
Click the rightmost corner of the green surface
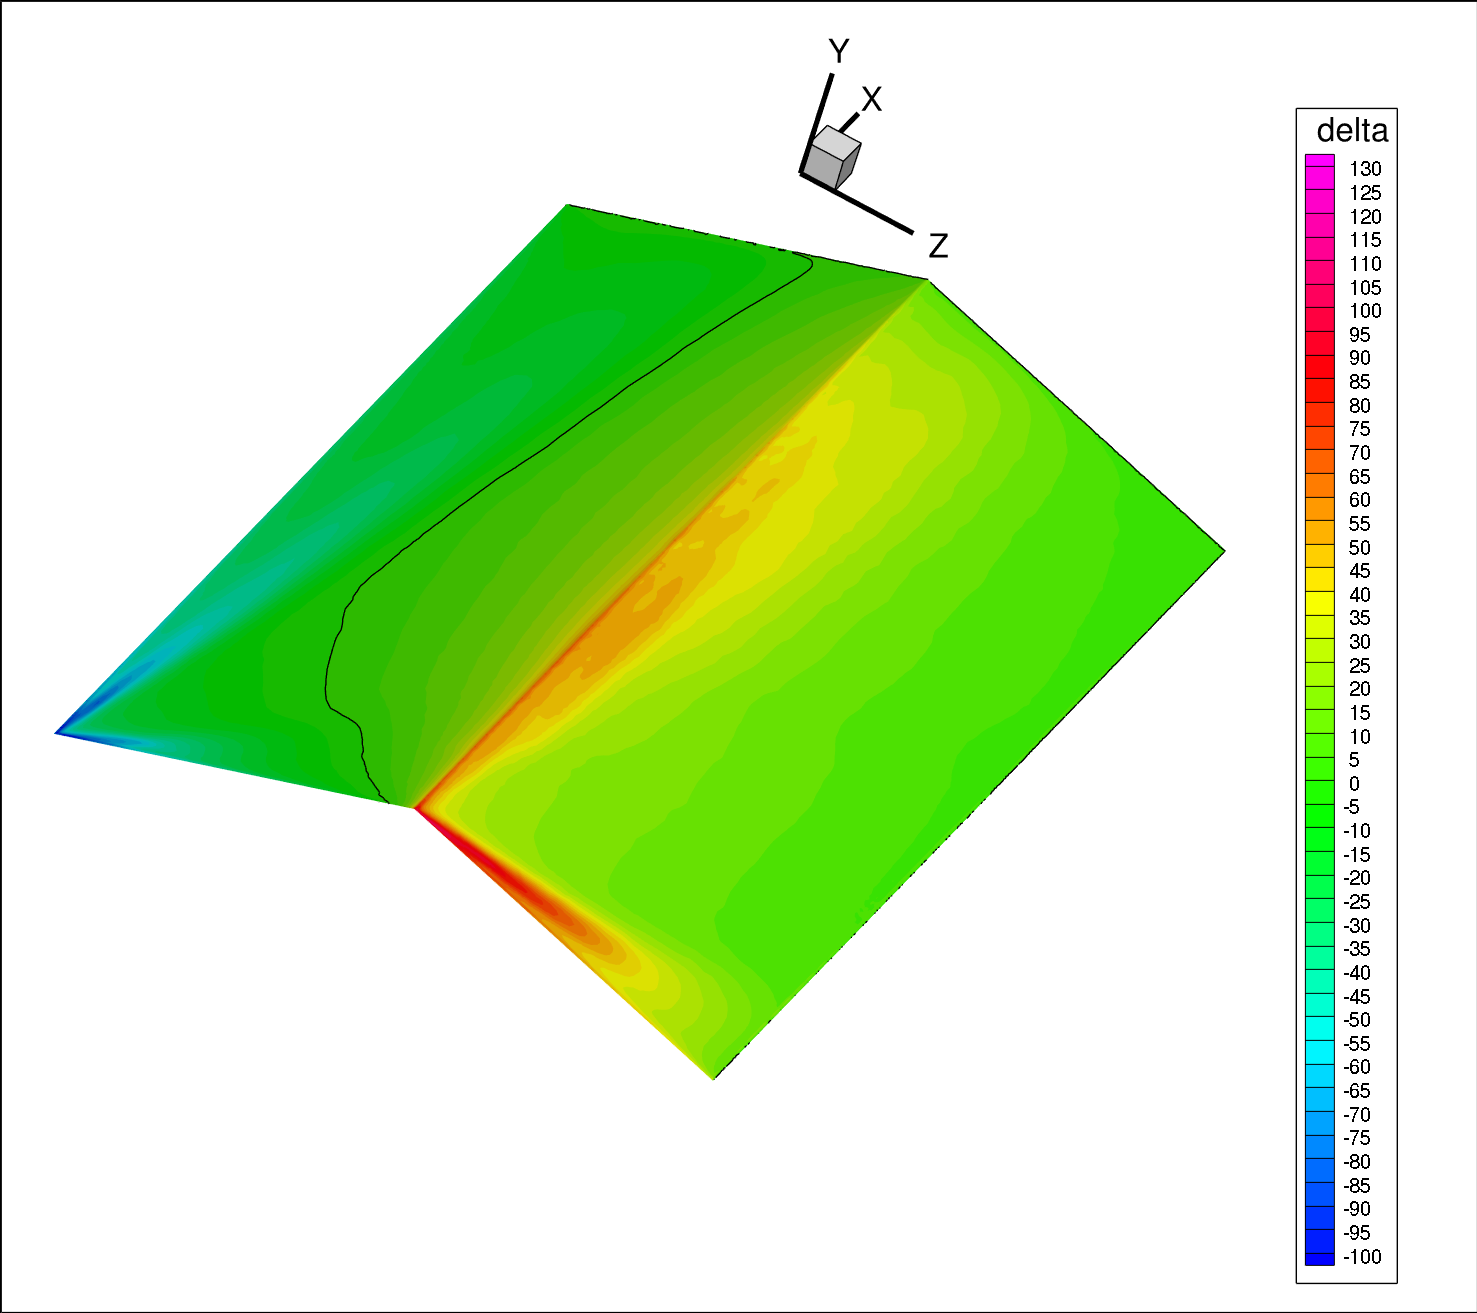click(x=1220, y=550)
